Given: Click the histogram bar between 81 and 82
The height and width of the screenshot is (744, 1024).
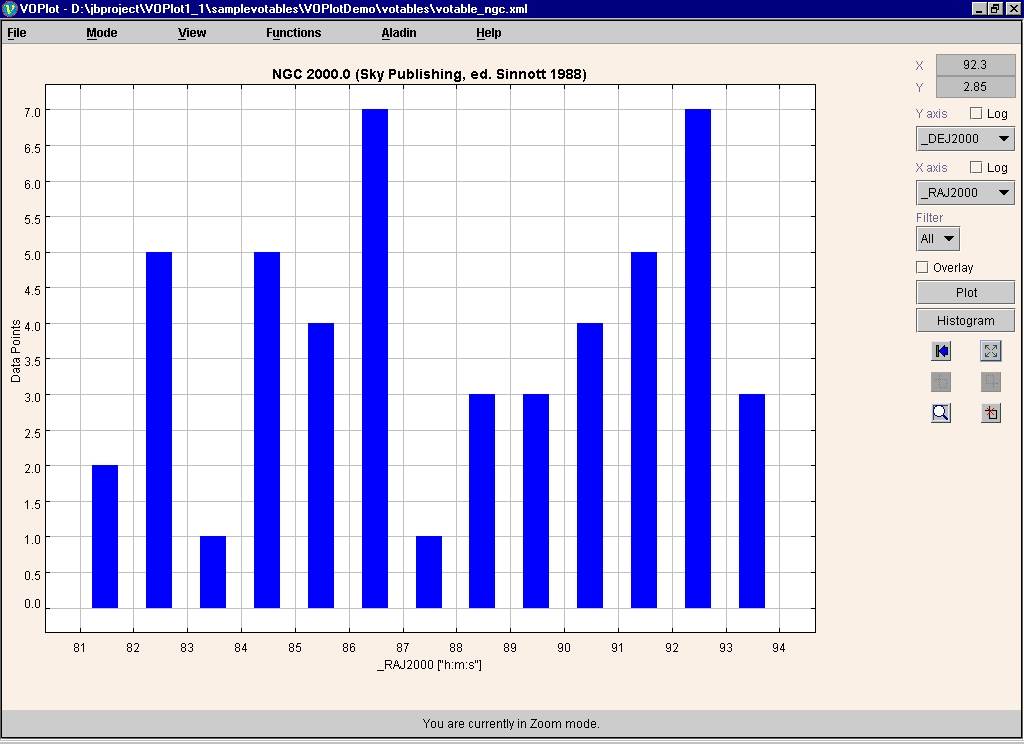Looking at the screenshot, I should [105, 537].
